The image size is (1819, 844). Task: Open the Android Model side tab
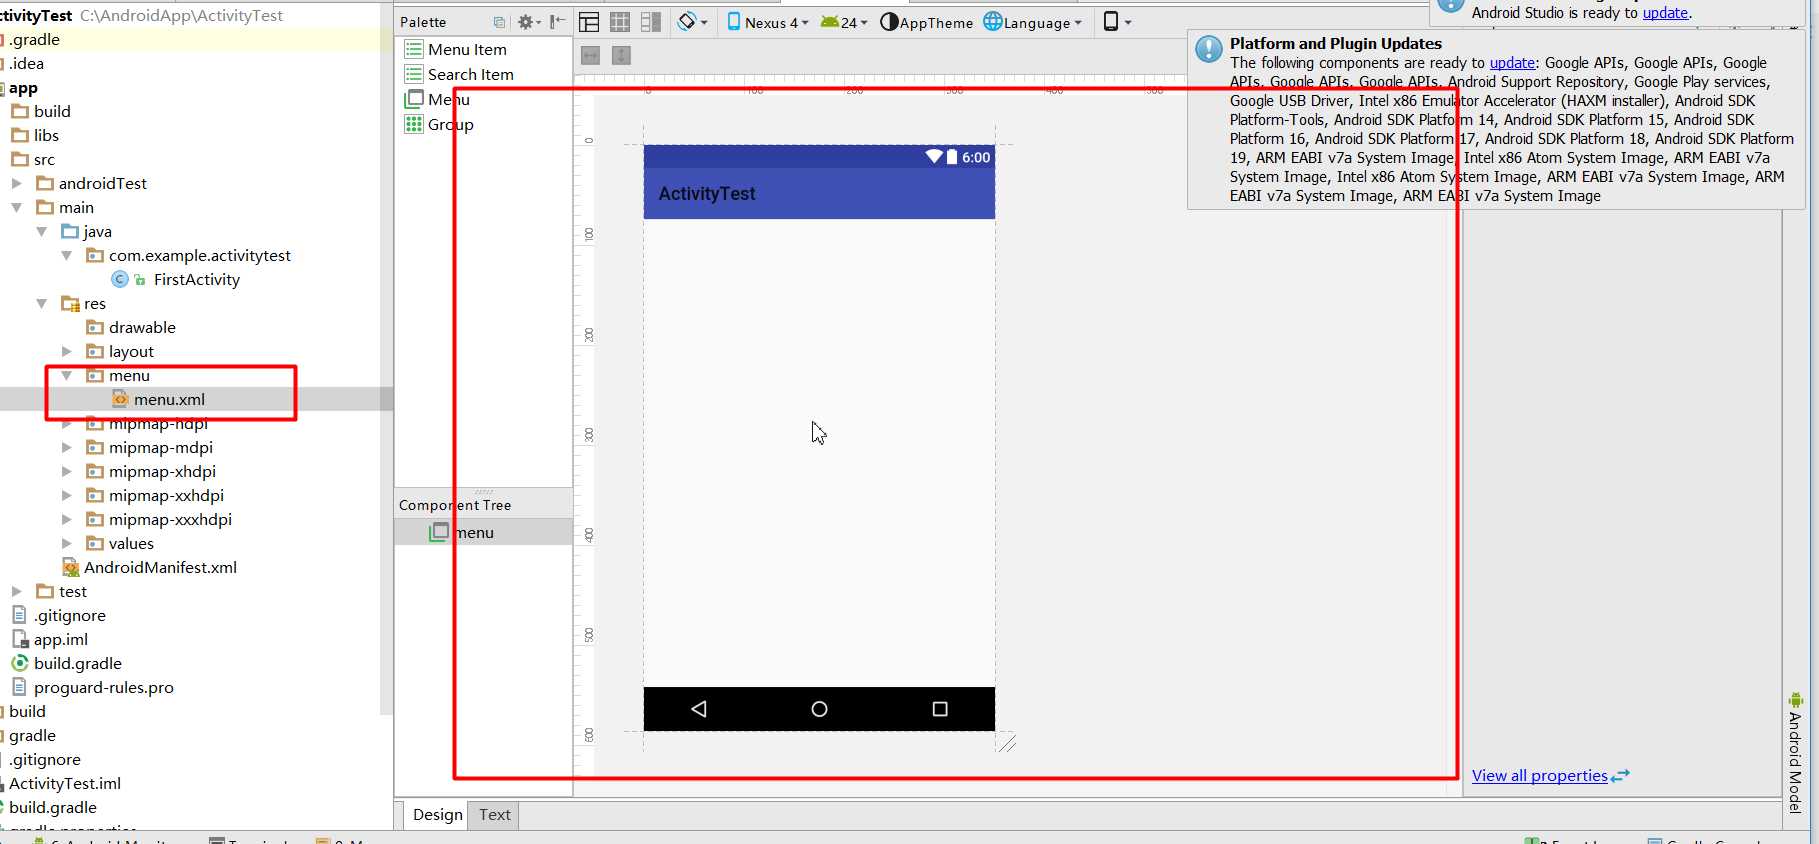[1795, 752]
